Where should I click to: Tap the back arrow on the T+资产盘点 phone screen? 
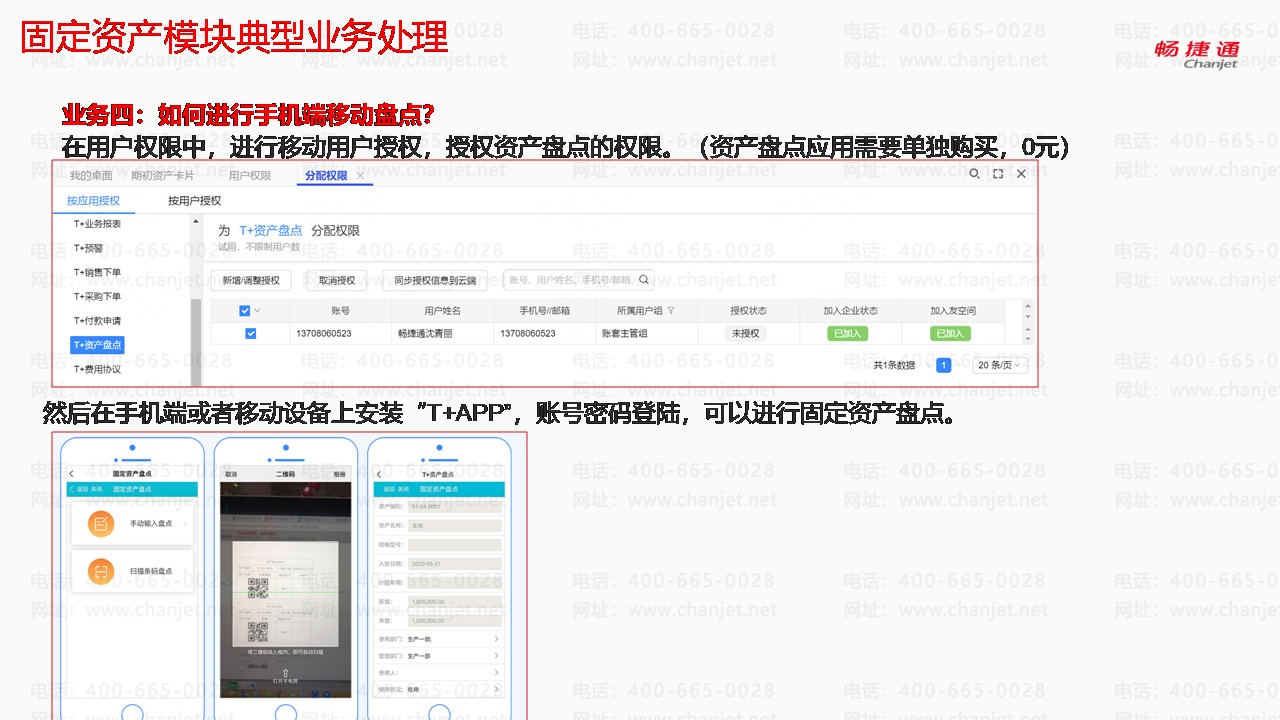coord(379,473)
